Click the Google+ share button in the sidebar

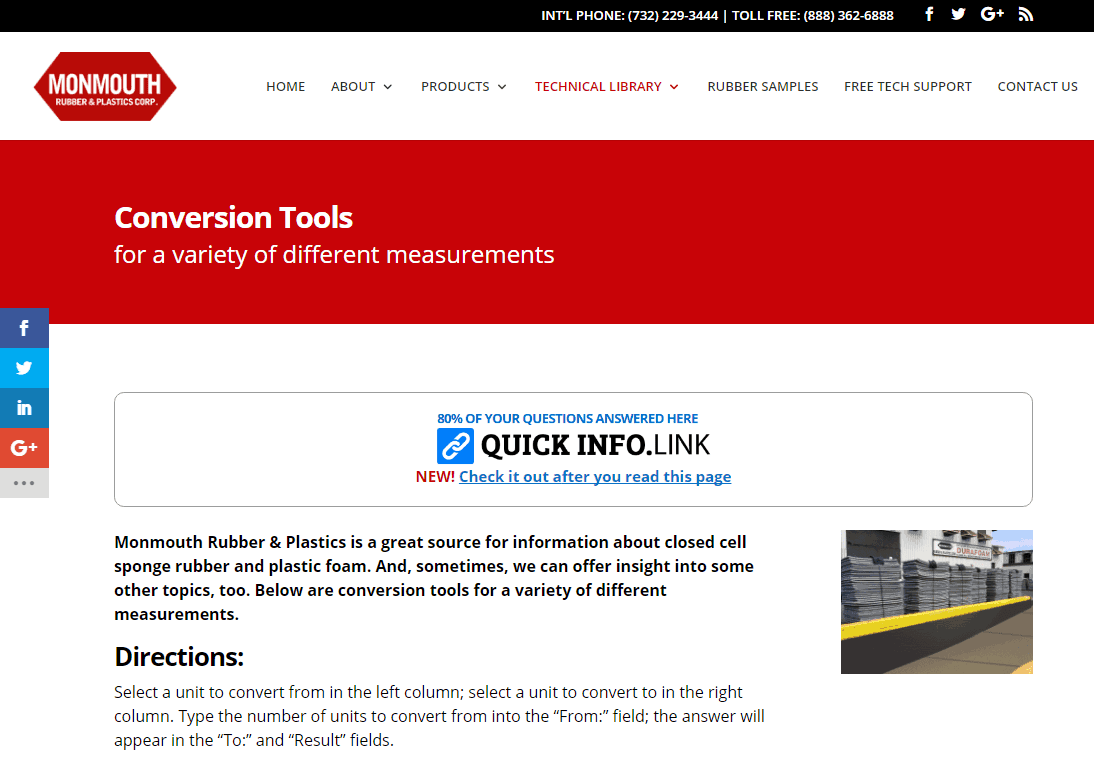(24, 447)
